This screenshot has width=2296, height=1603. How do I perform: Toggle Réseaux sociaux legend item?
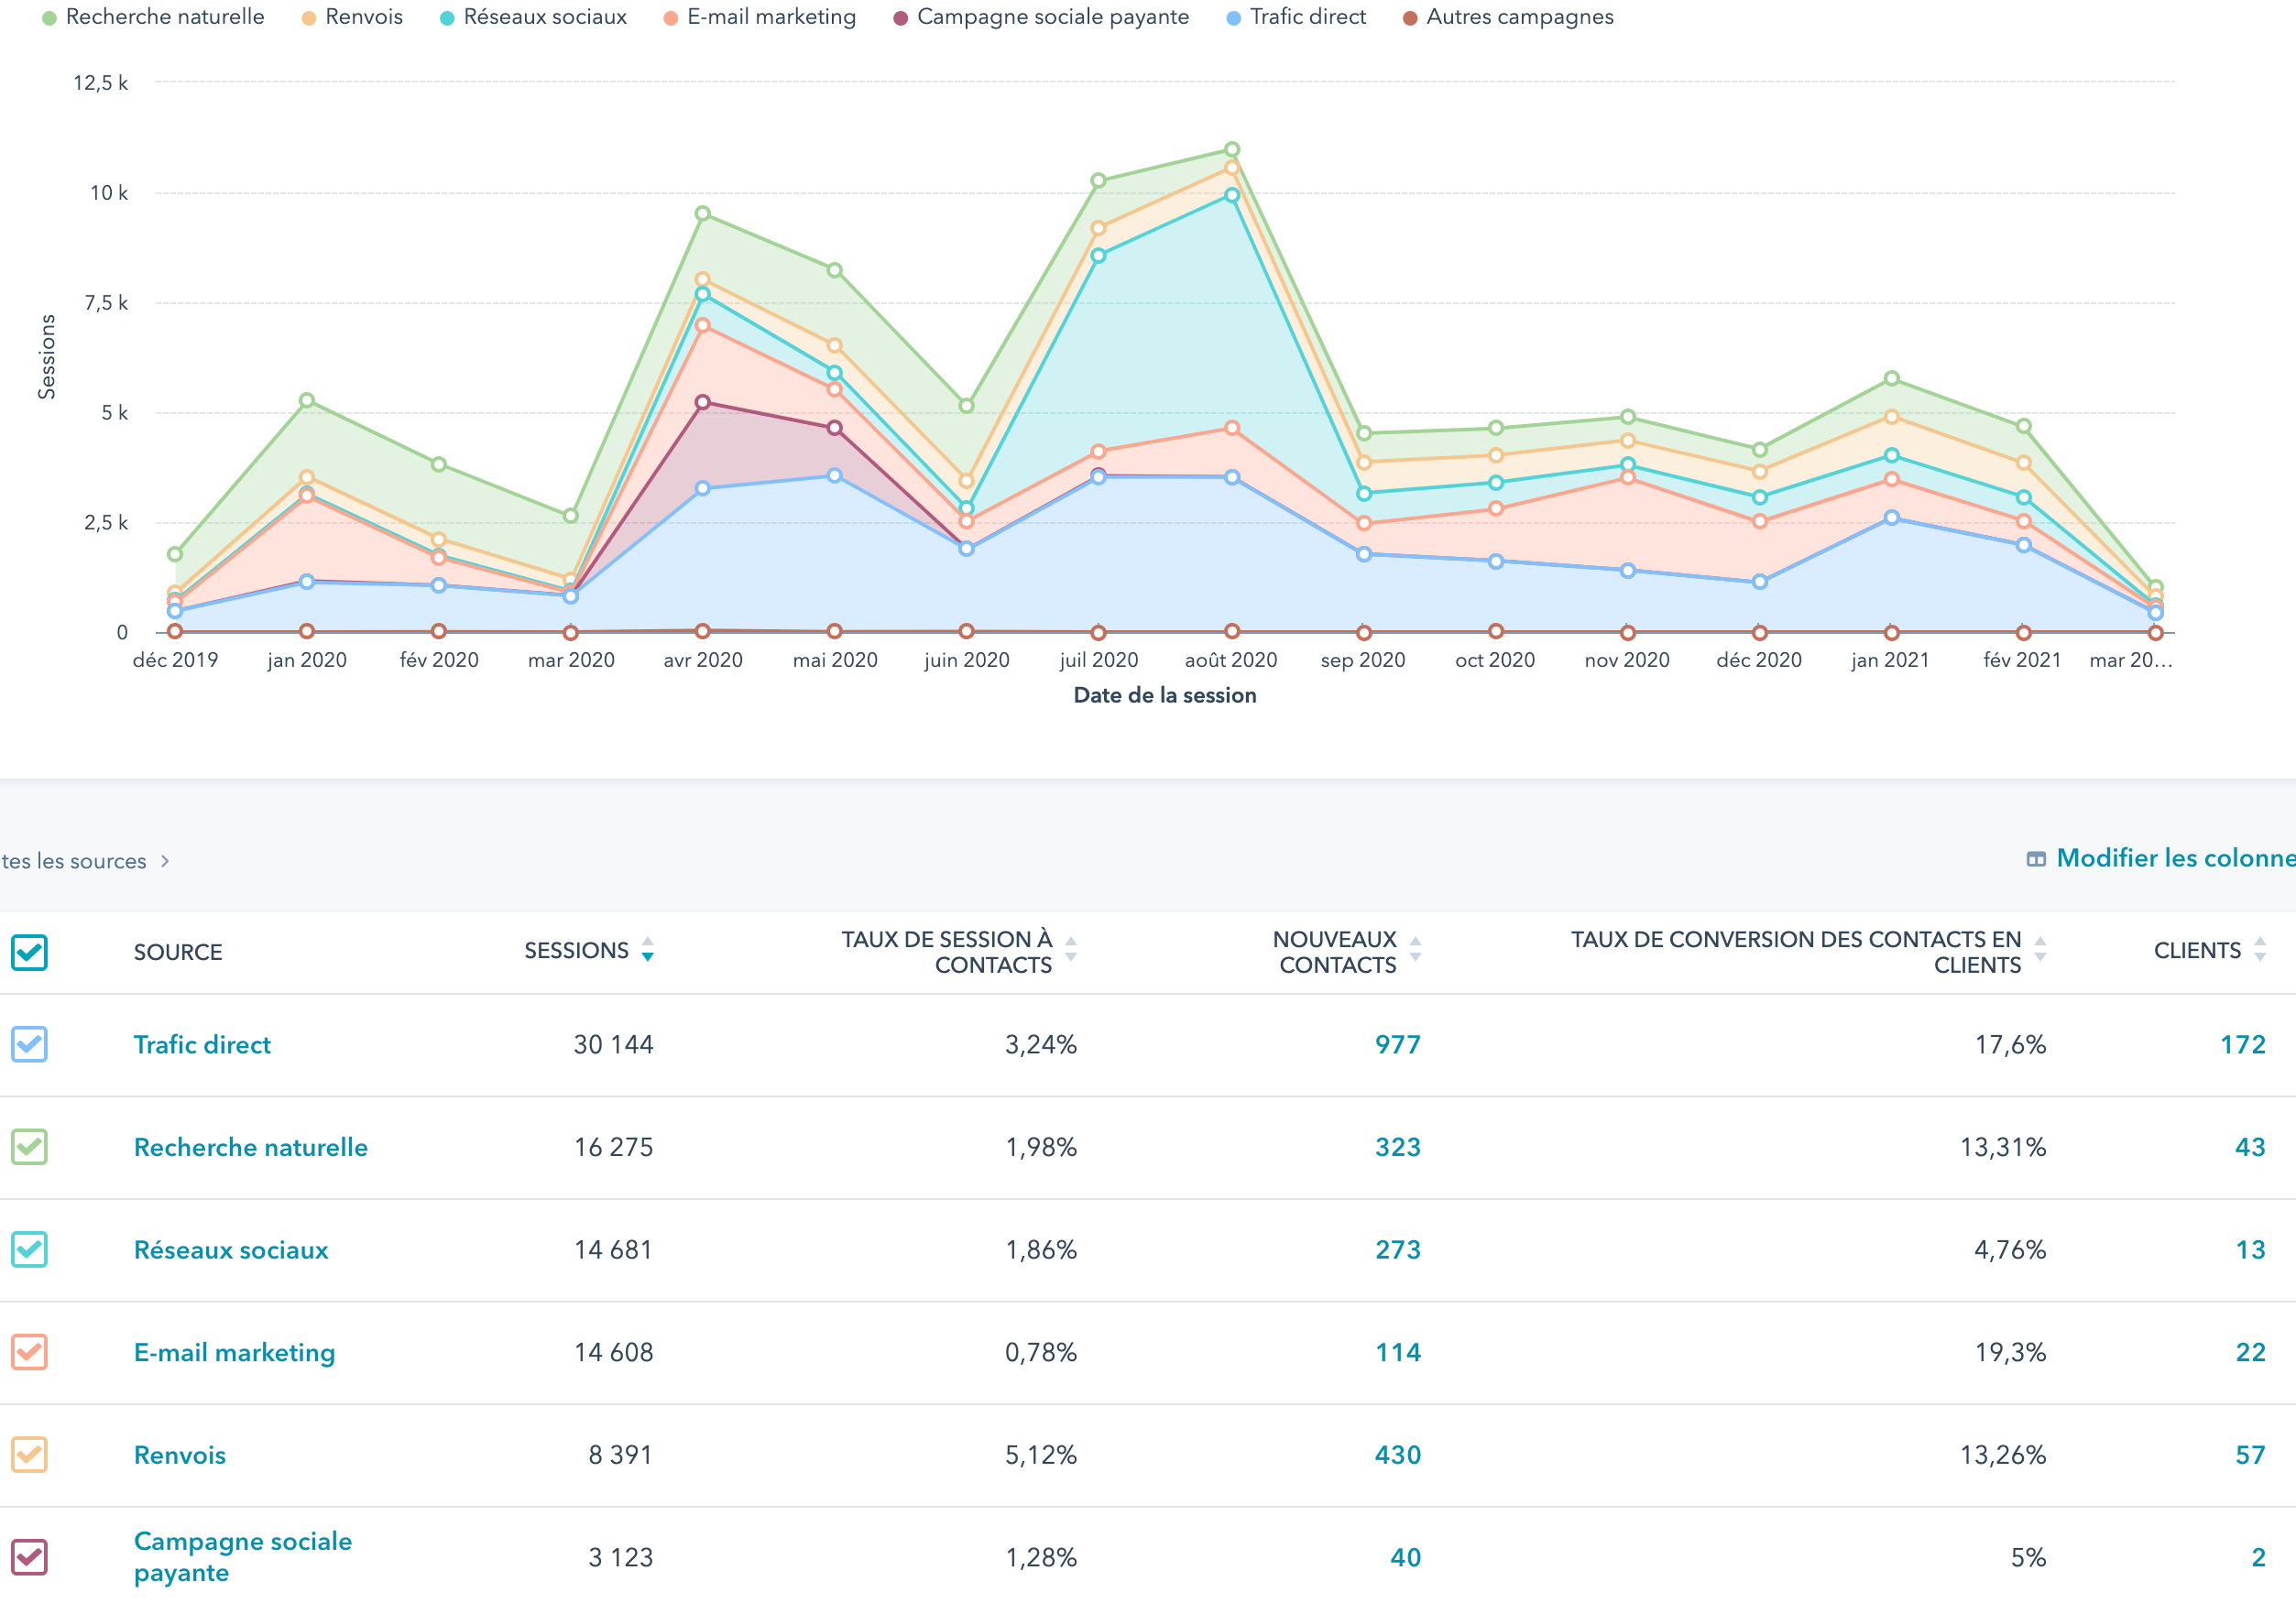(x=533, y=17)
